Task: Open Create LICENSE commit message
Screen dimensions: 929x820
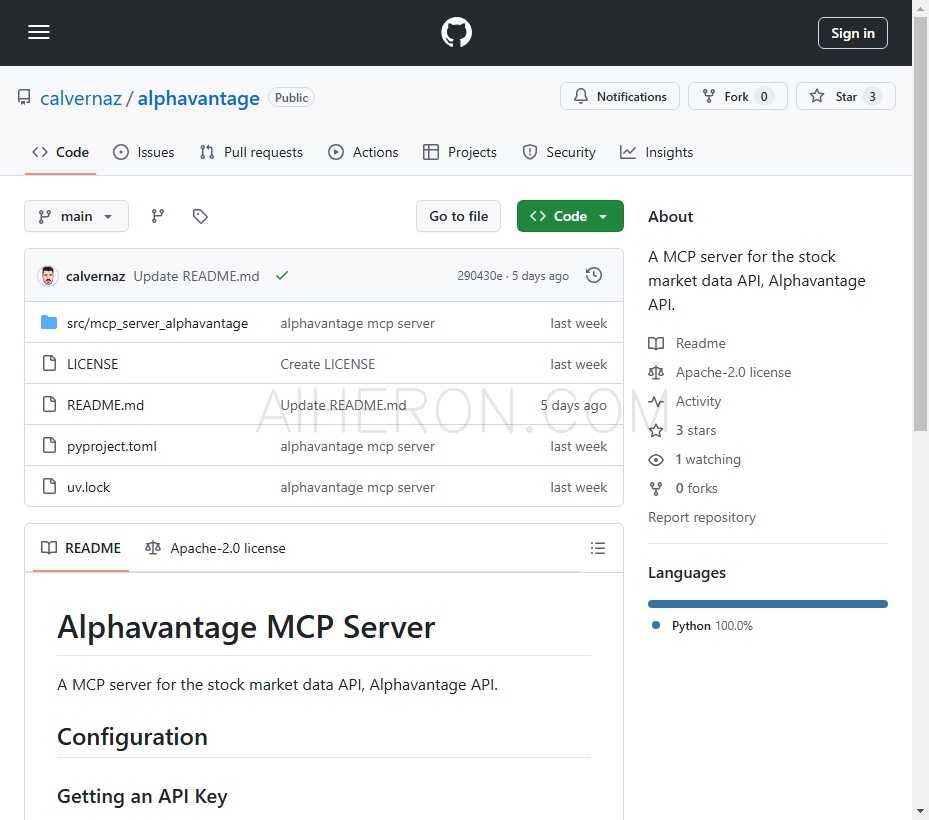Action: [328, 364]
